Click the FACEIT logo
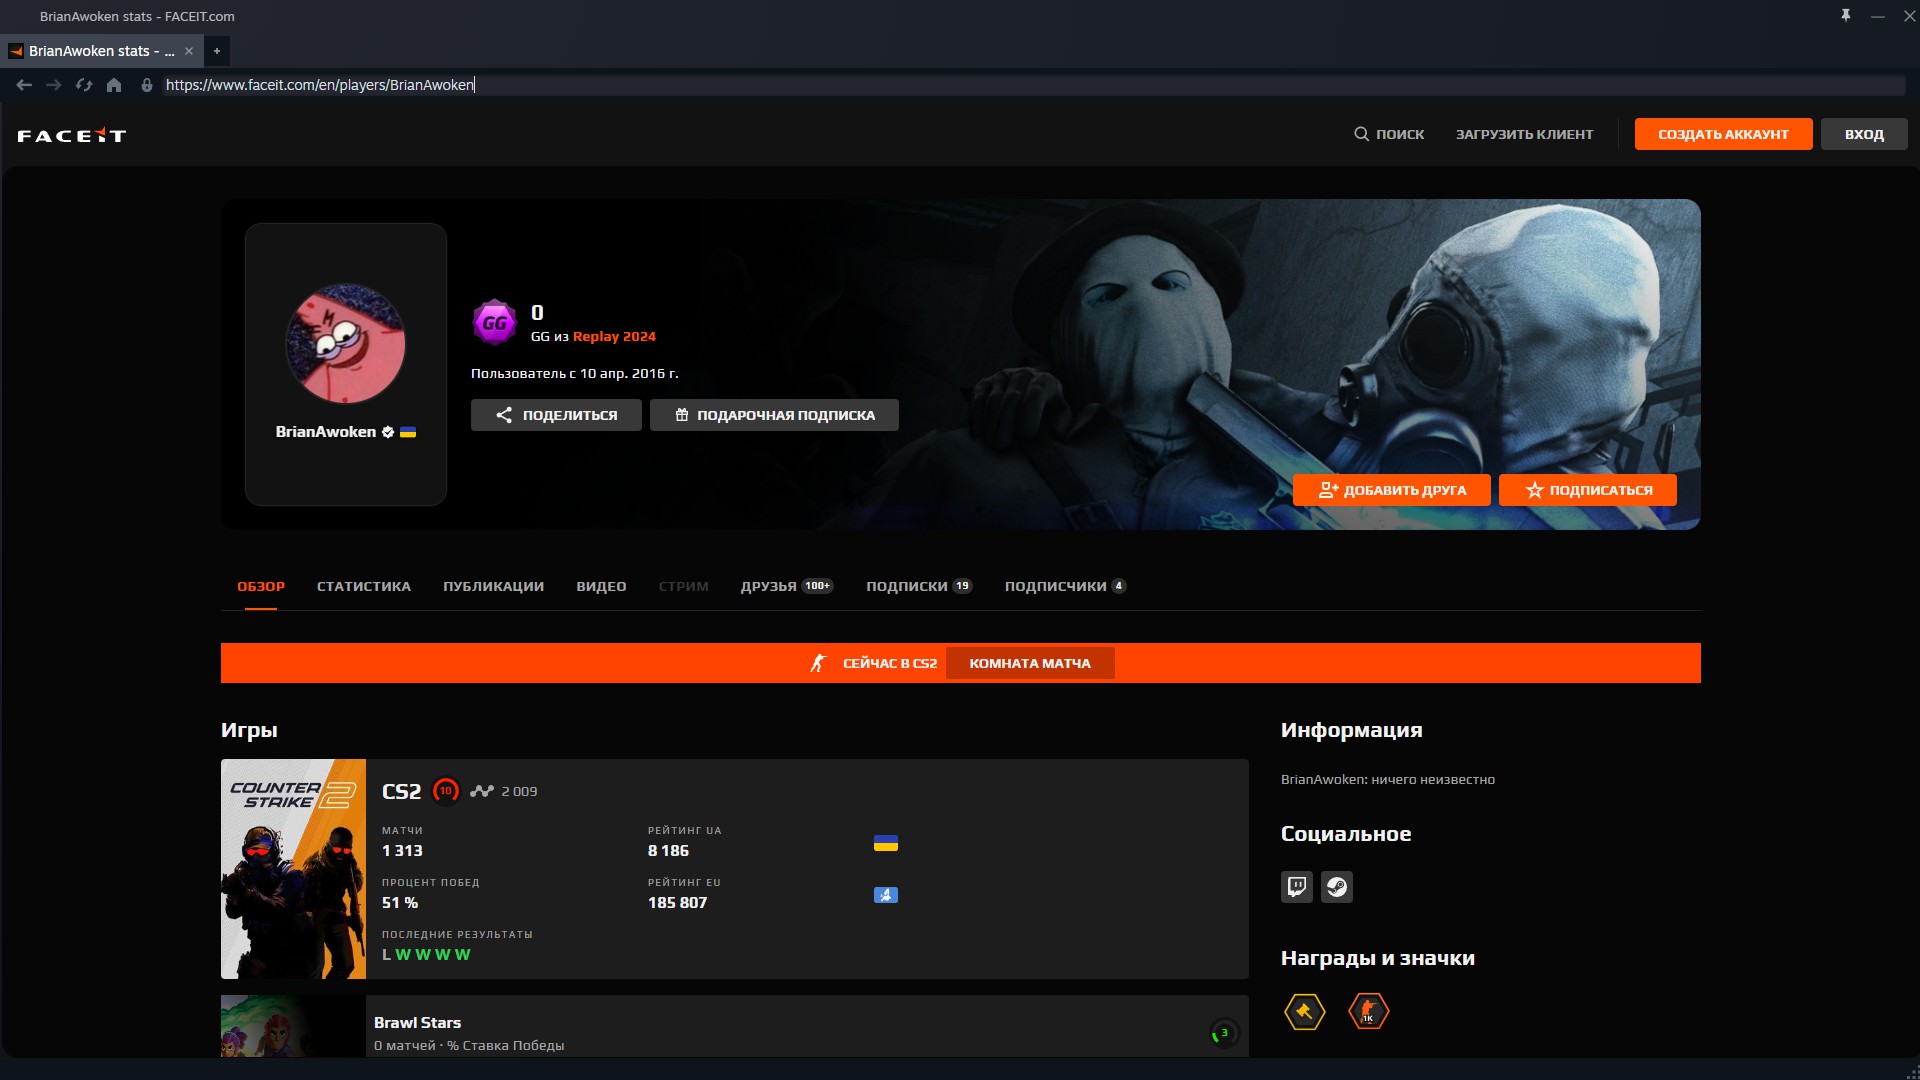 tap(71, 135)
